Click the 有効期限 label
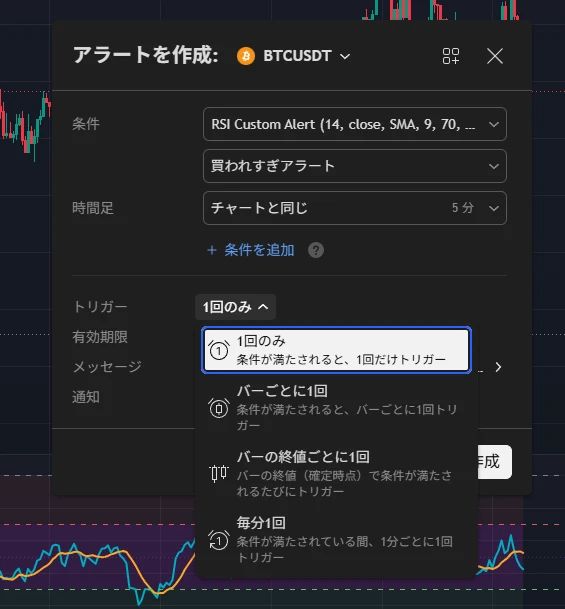This screenshot has height=609, width=565. [100, 337]
